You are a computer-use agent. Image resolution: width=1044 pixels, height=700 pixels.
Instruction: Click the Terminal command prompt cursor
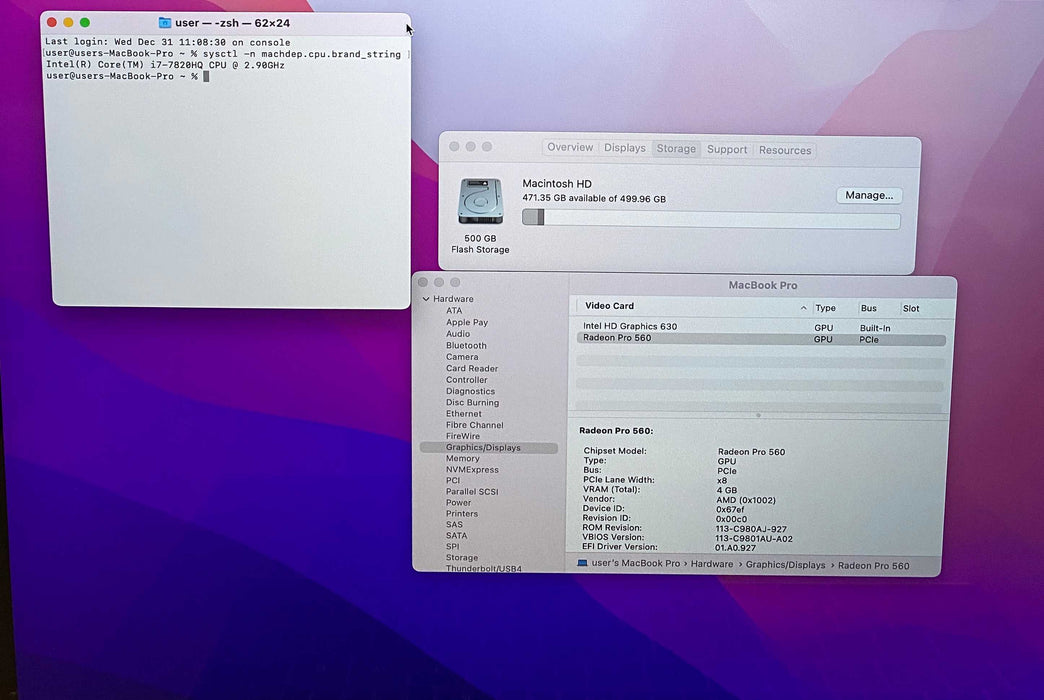coord(206,77)
